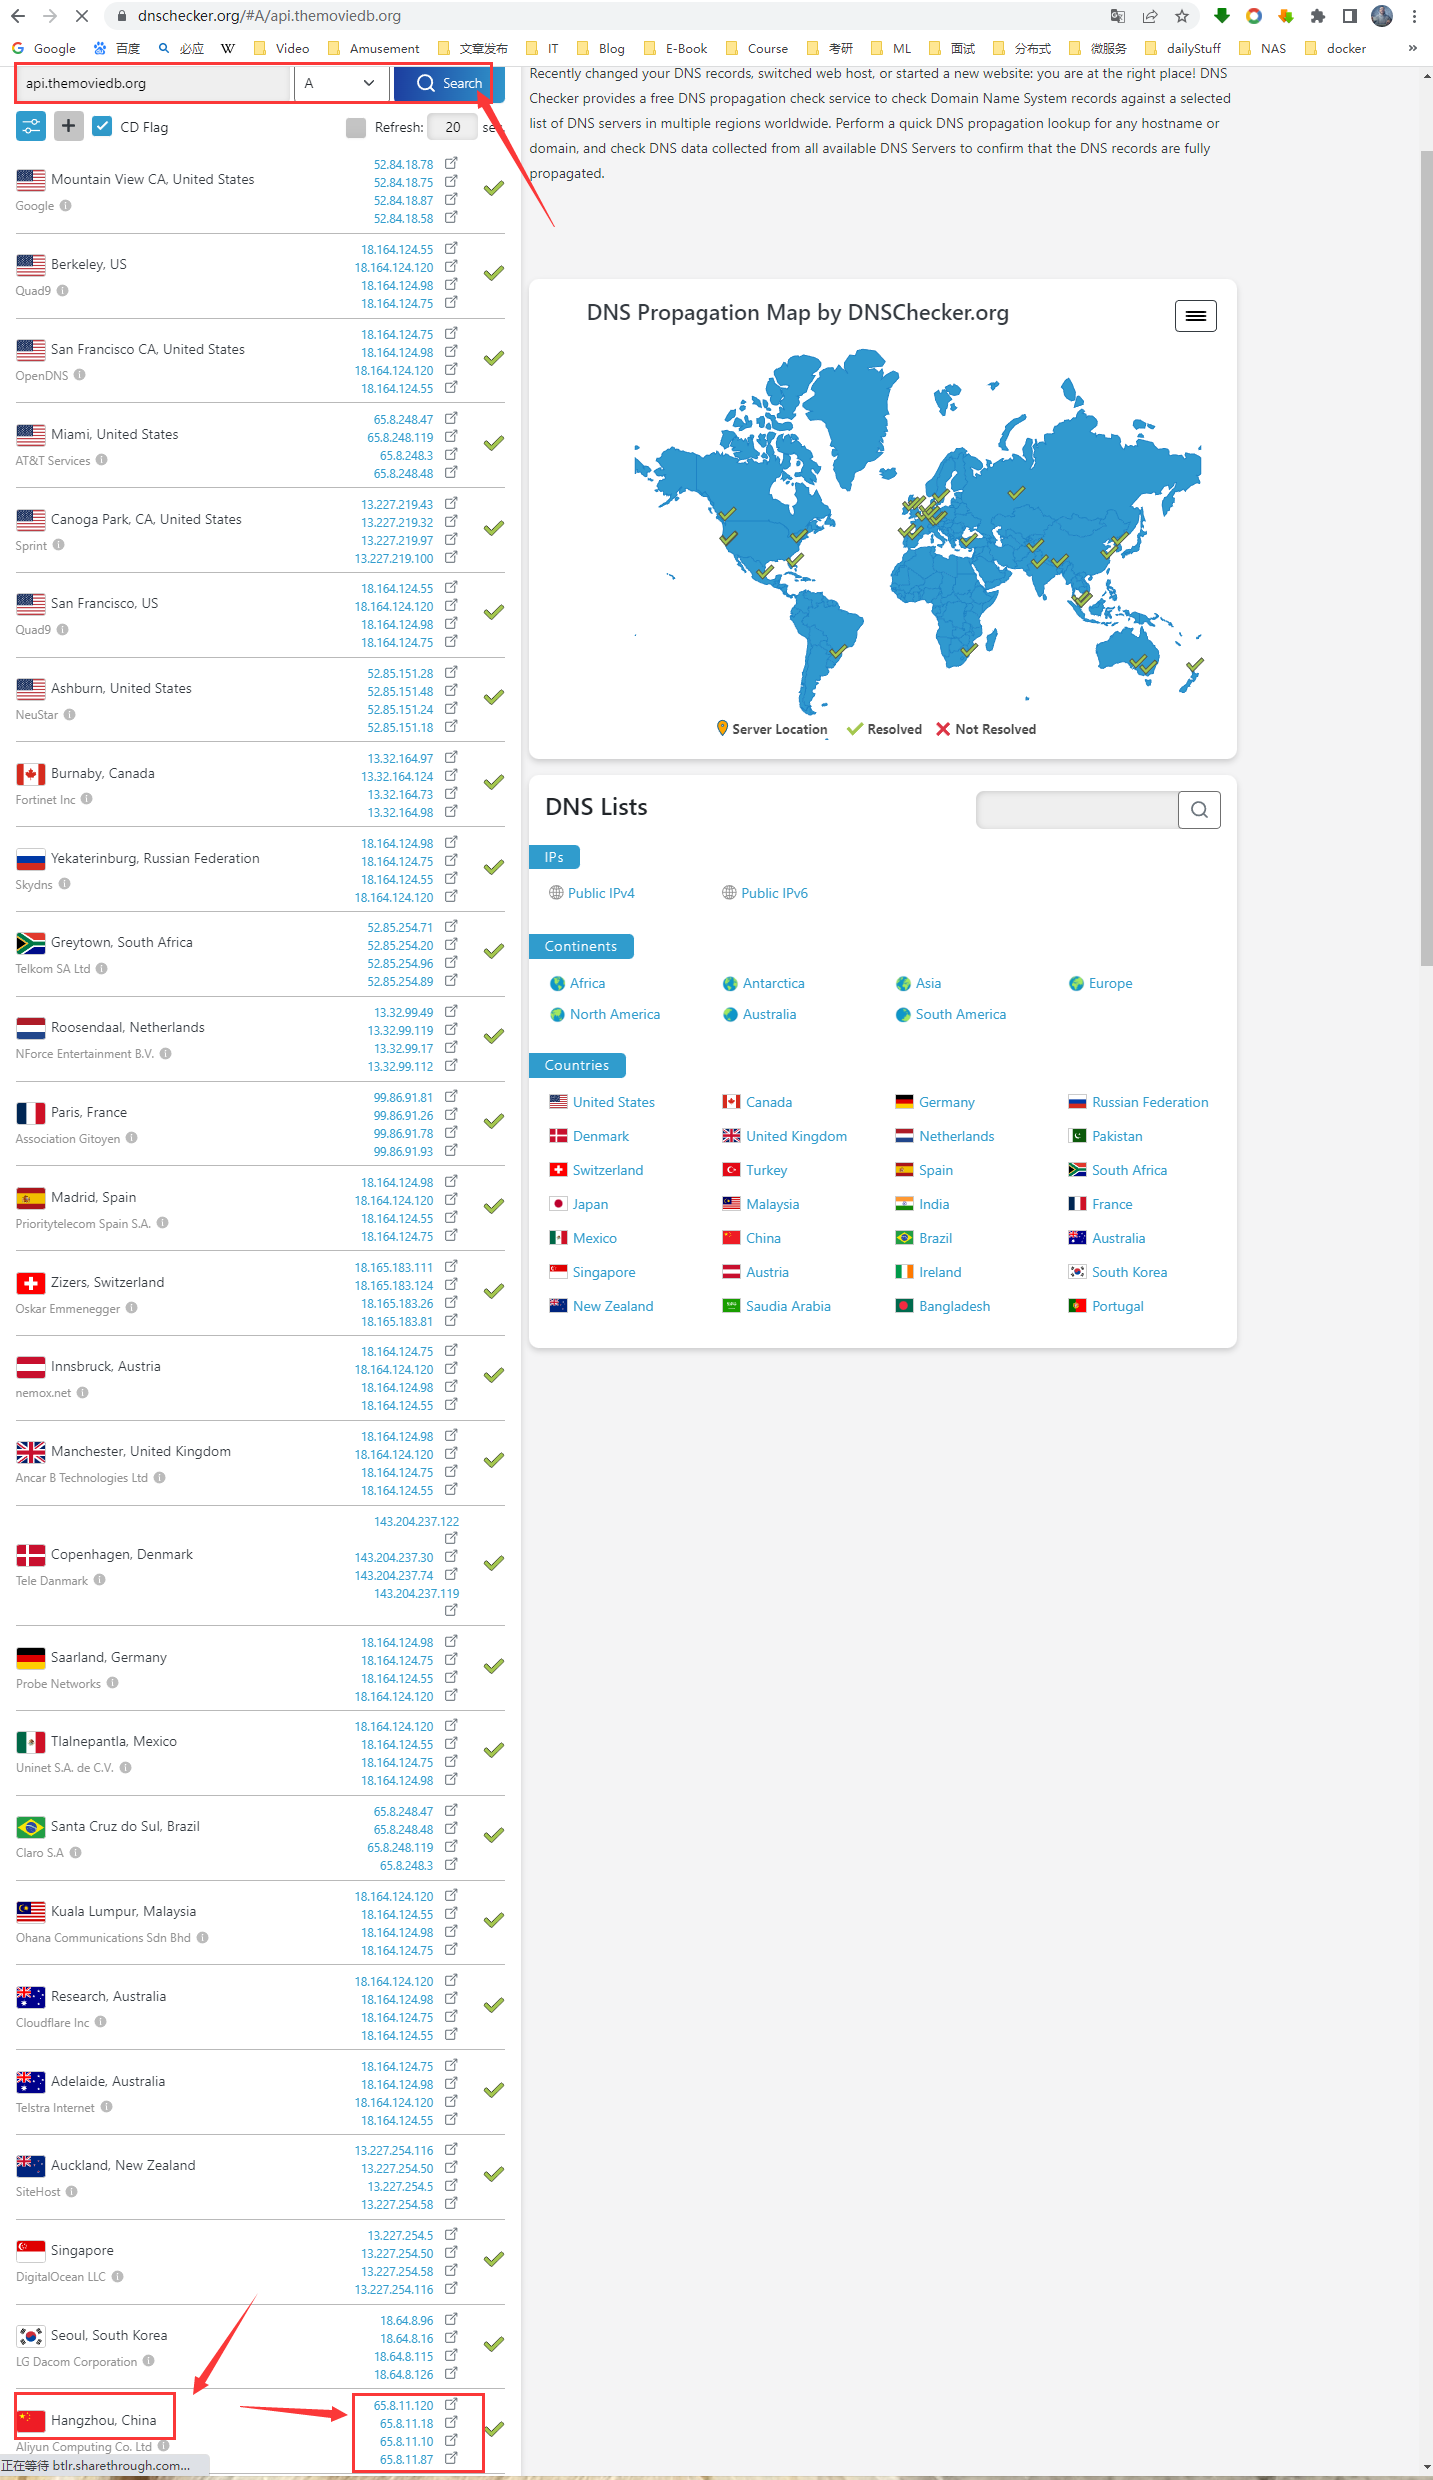
Task: Open Chrome three-dot menu
Action: [x=1414, y=16]
